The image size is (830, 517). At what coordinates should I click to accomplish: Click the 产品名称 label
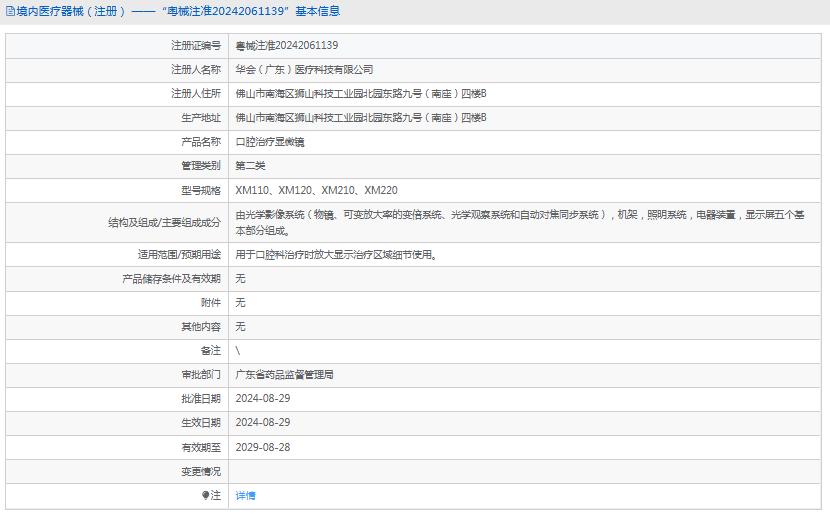[x=201, y=142]
